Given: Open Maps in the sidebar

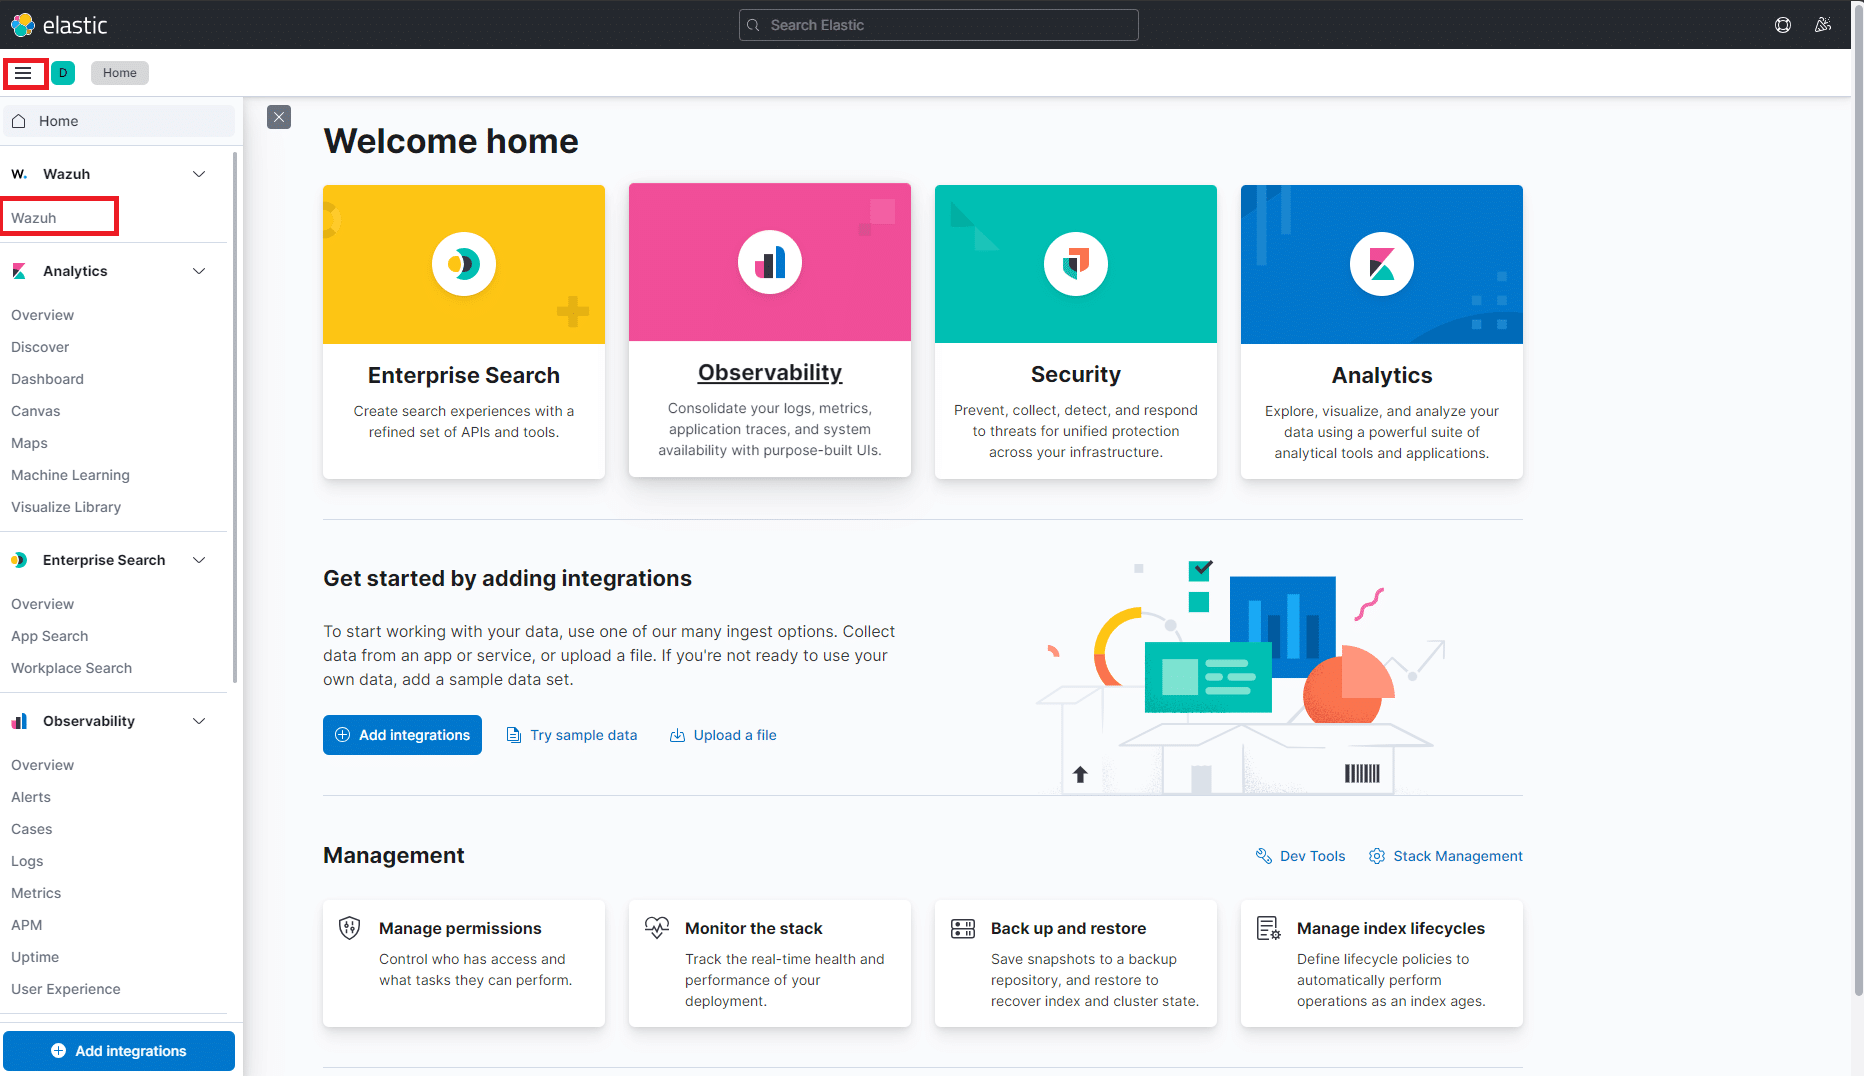Looking at the screenshot, I should pos(29,443).
